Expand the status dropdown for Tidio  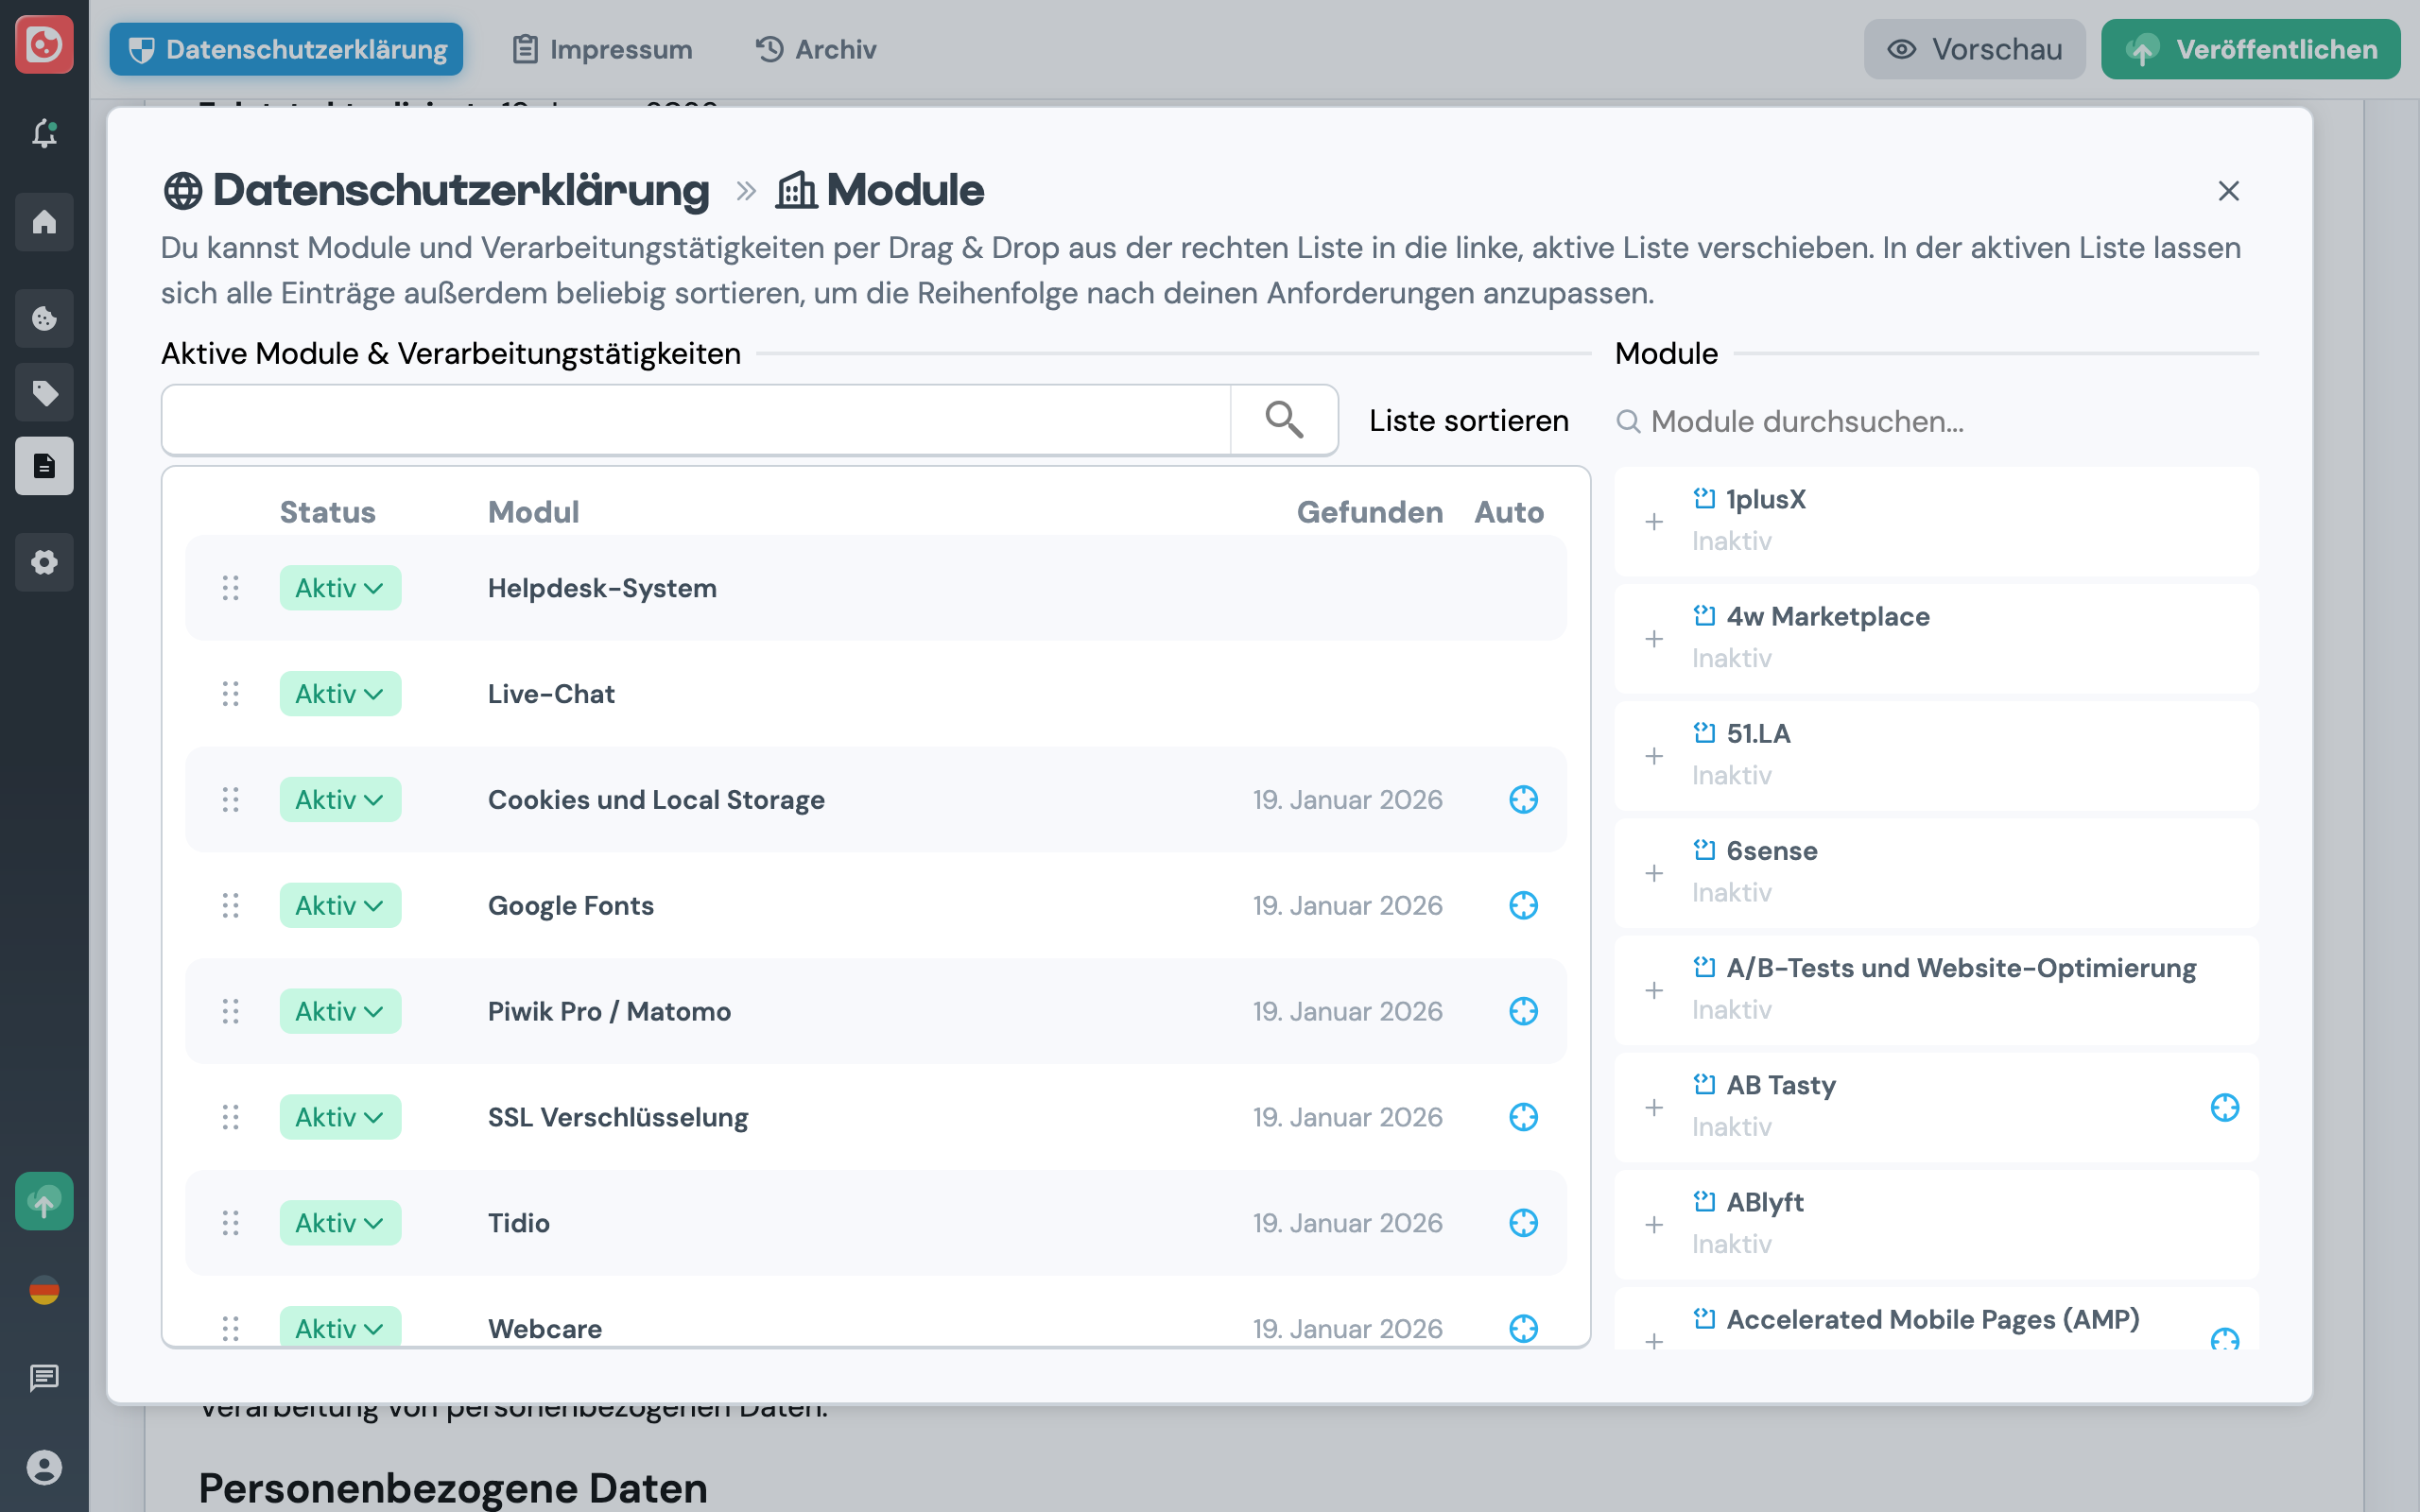[340, 1222]
